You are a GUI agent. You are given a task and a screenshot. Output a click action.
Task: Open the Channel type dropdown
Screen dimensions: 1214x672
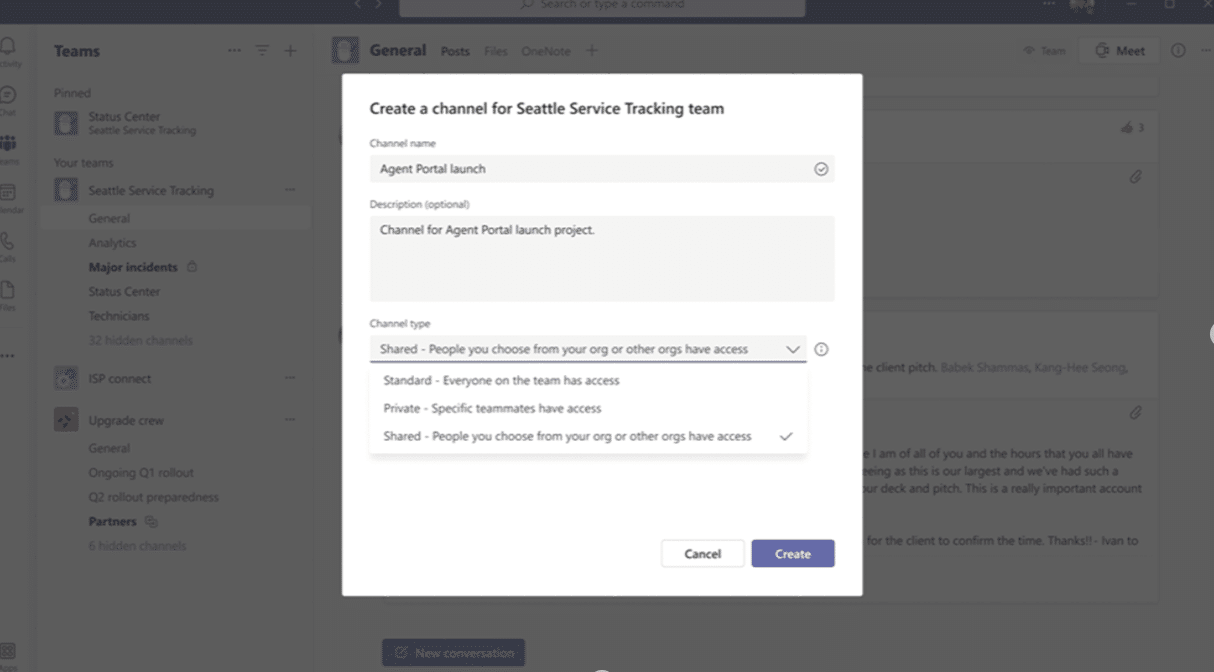[x=588, y=349]
